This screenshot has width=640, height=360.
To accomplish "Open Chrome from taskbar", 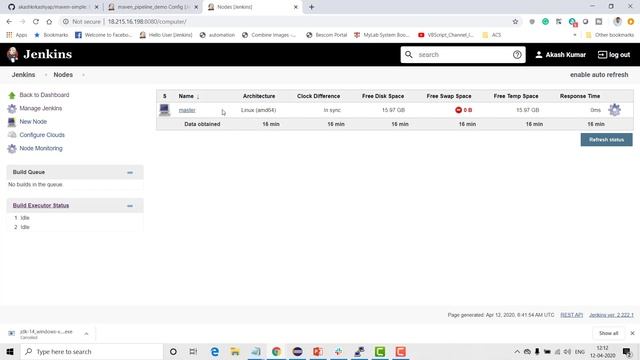I will click(276, 351).
